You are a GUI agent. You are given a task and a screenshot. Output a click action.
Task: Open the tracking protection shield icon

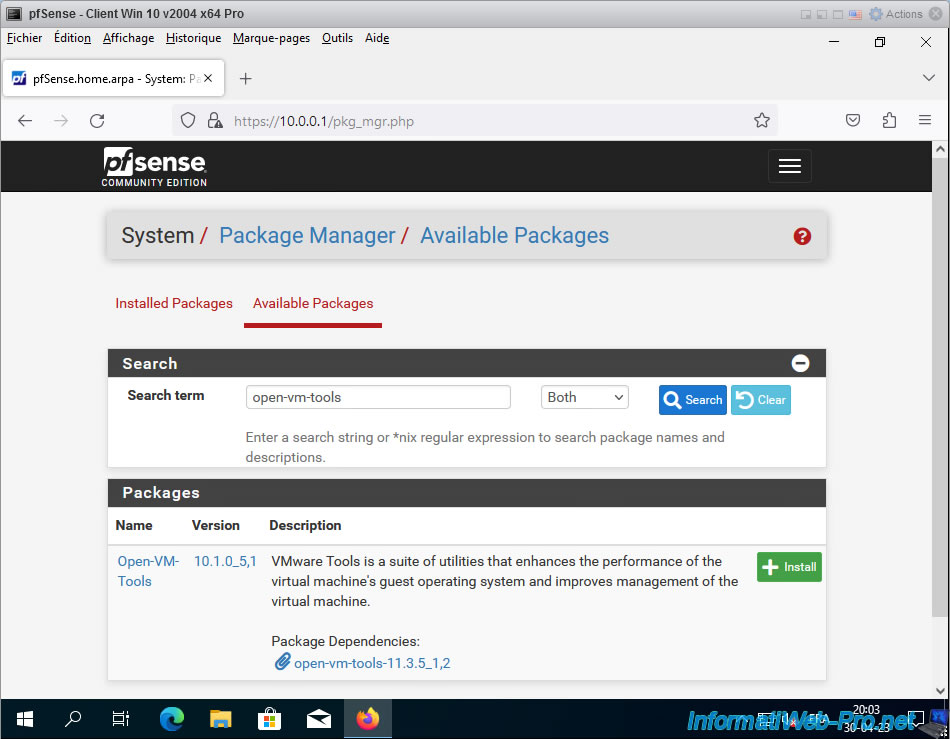[x=188, y=121]
